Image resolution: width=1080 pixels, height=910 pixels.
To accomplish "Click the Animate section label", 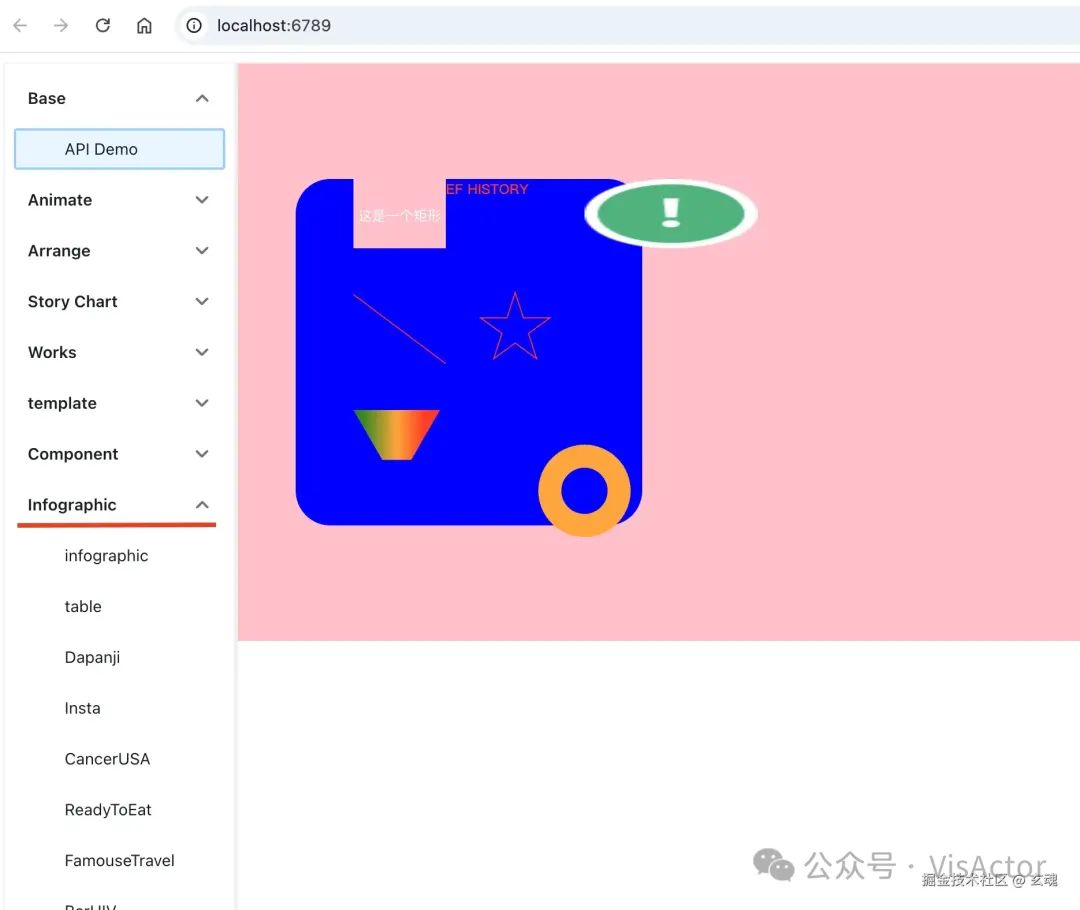I will point(60,200).
